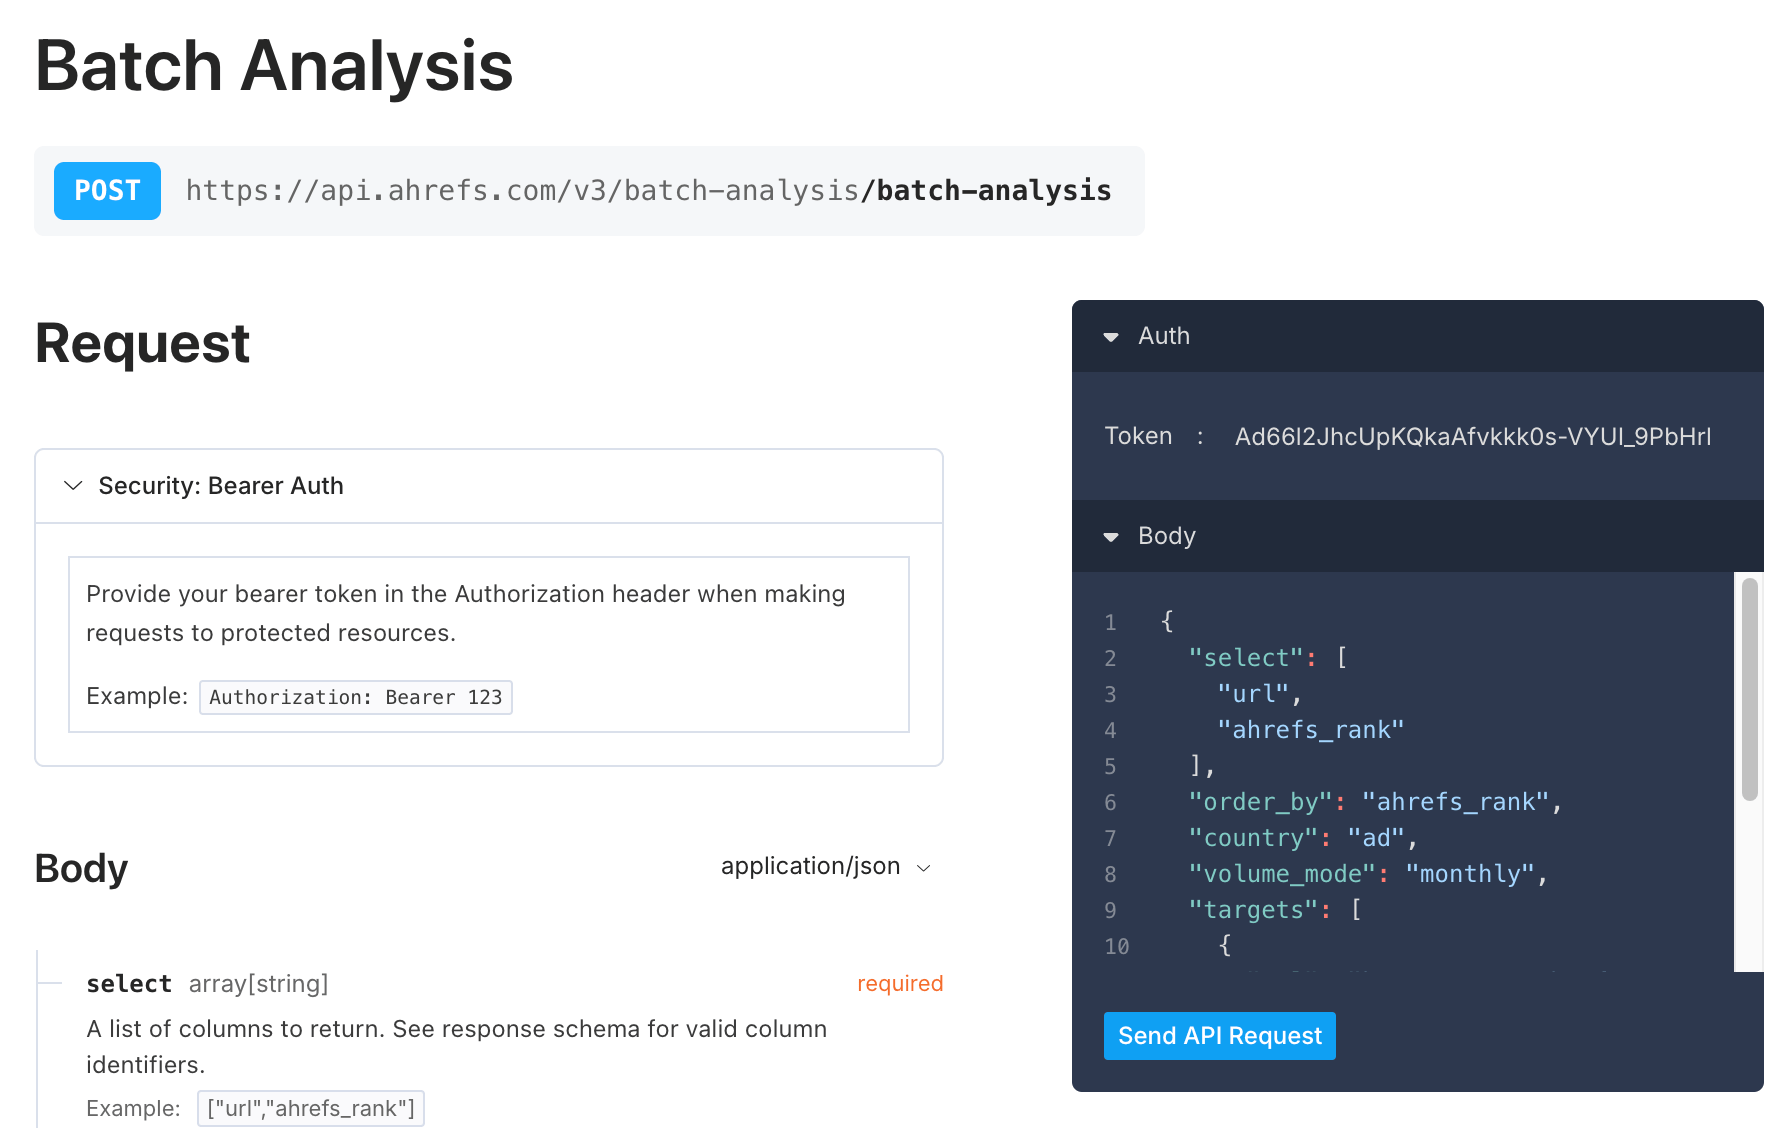Click the Authorization: Bearer 123 example code
Screen dimensions: 1790x1128
tap(355, 697)
